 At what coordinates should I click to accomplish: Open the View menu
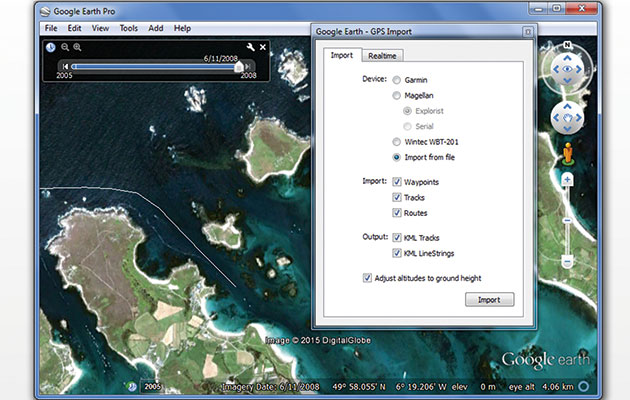(100, 28)
